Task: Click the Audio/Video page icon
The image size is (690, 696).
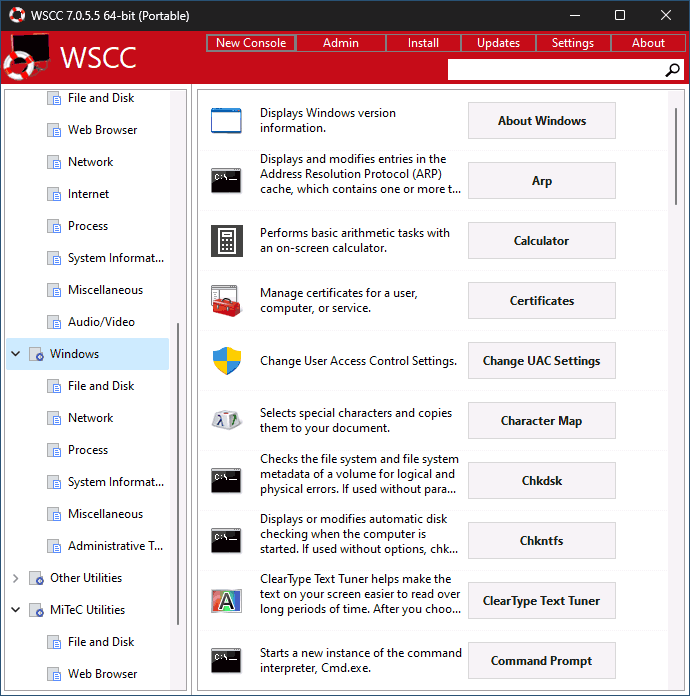Action: click(54, 322)
